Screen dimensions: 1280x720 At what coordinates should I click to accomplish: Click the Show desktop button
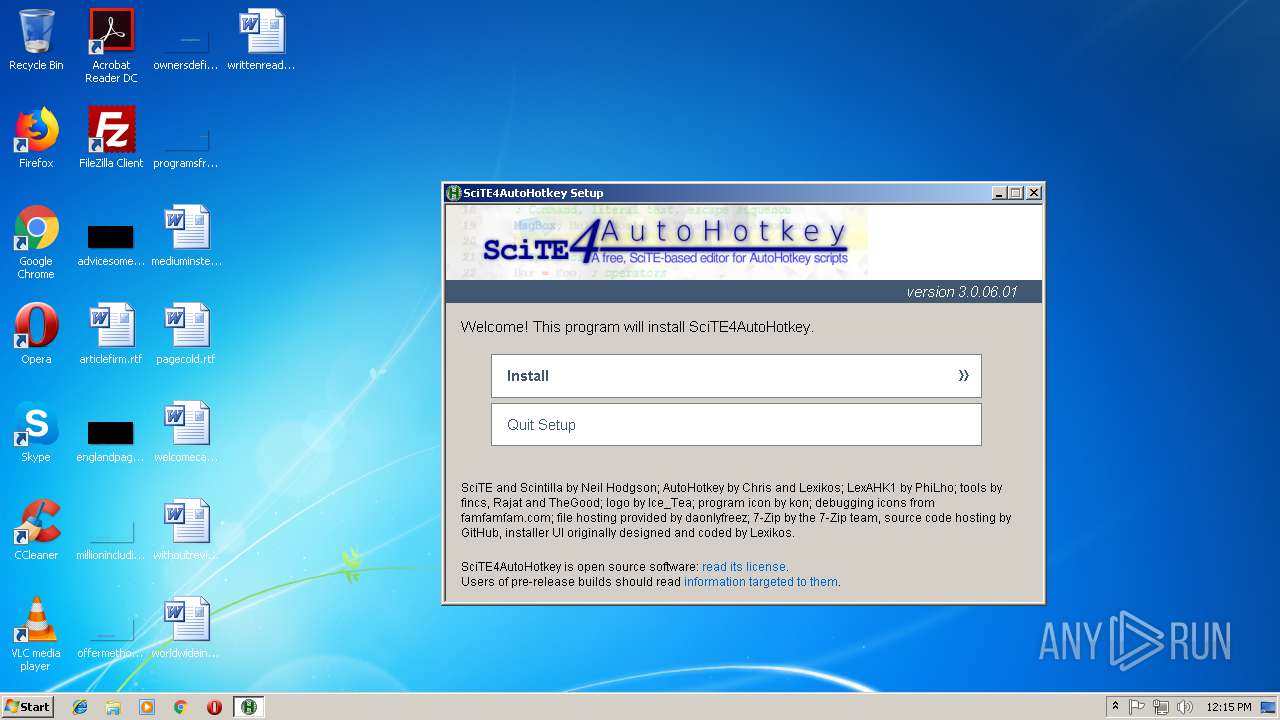pos(1270,707)
